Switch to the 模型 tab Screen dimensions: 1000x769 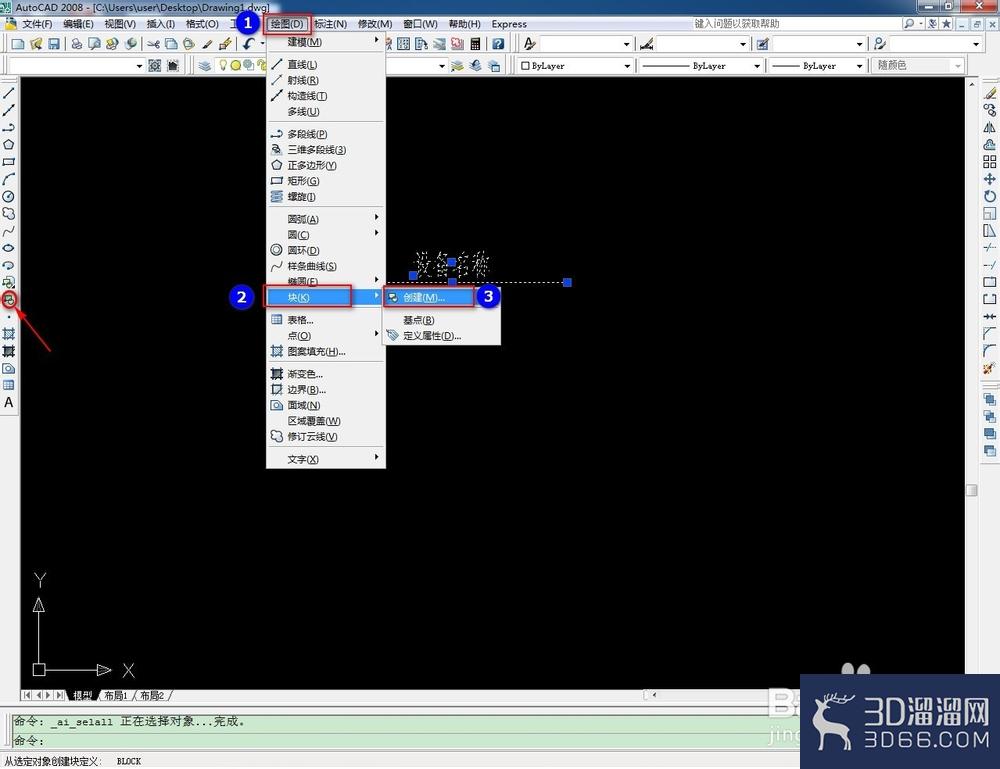[x=82, y=695]
